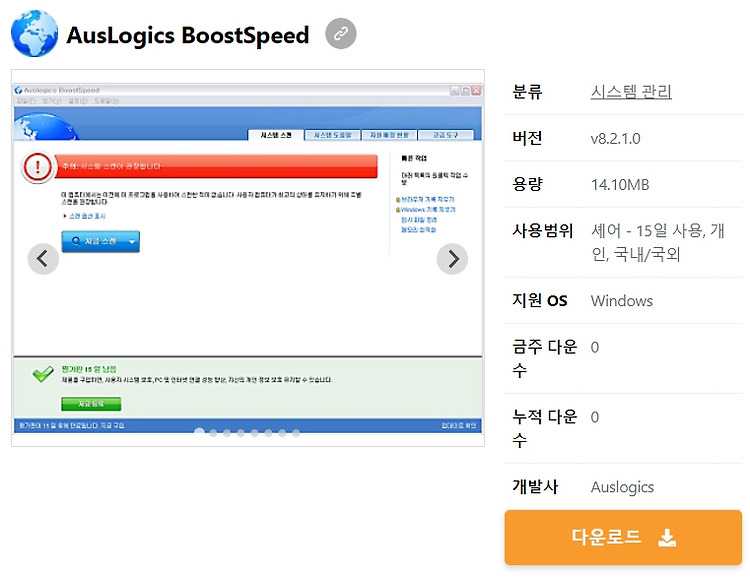The height and width of the screenshot is (577, 750).
Task: Click the BoostSpeed screenshot preview image
Action: point(248,258)
